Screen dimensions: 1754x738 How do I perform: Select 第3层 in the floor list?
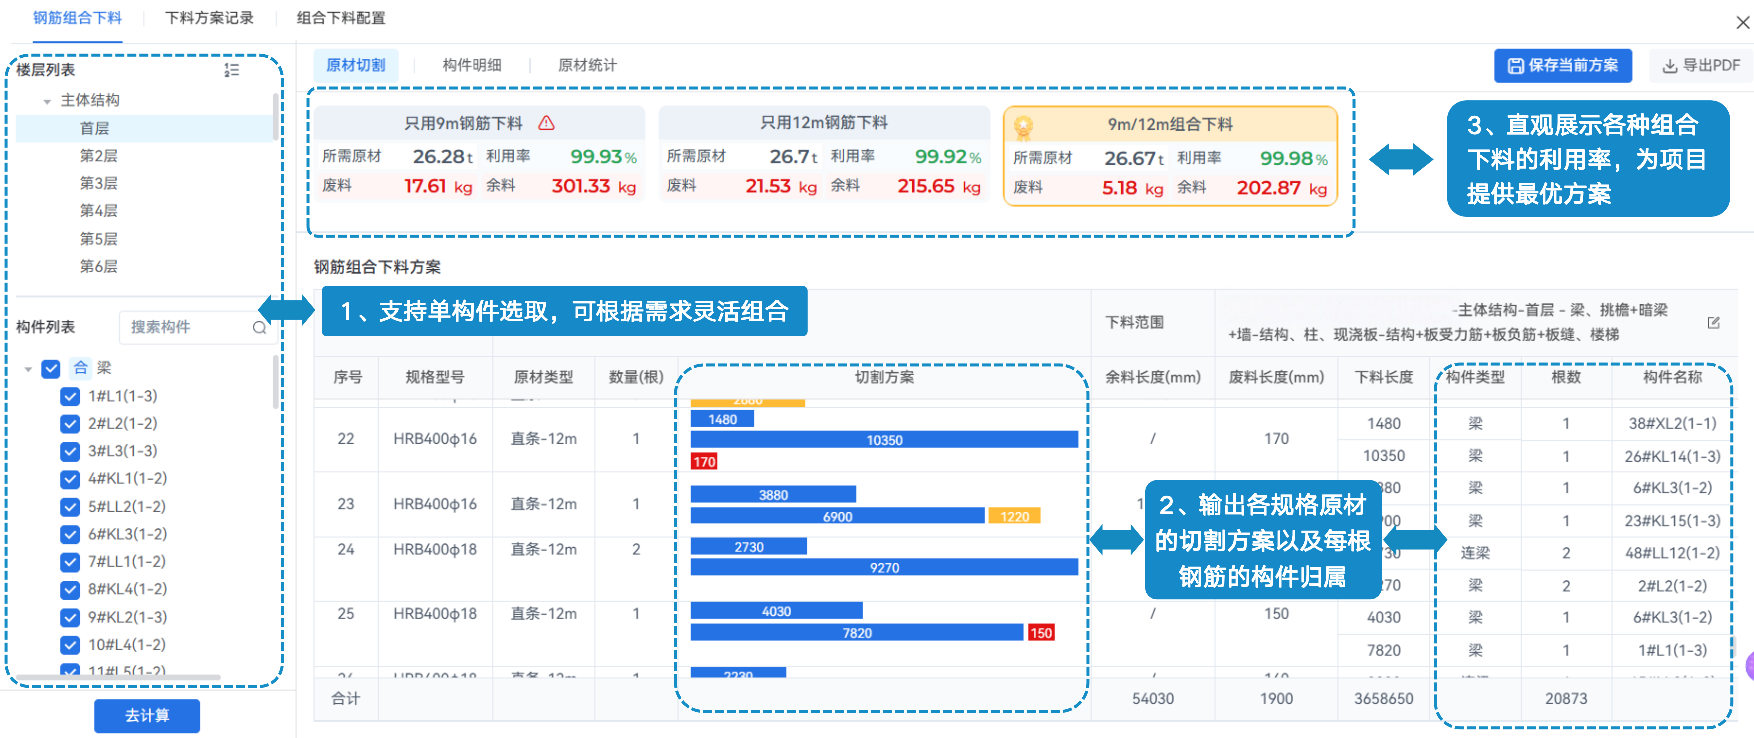tap(99, 183)
